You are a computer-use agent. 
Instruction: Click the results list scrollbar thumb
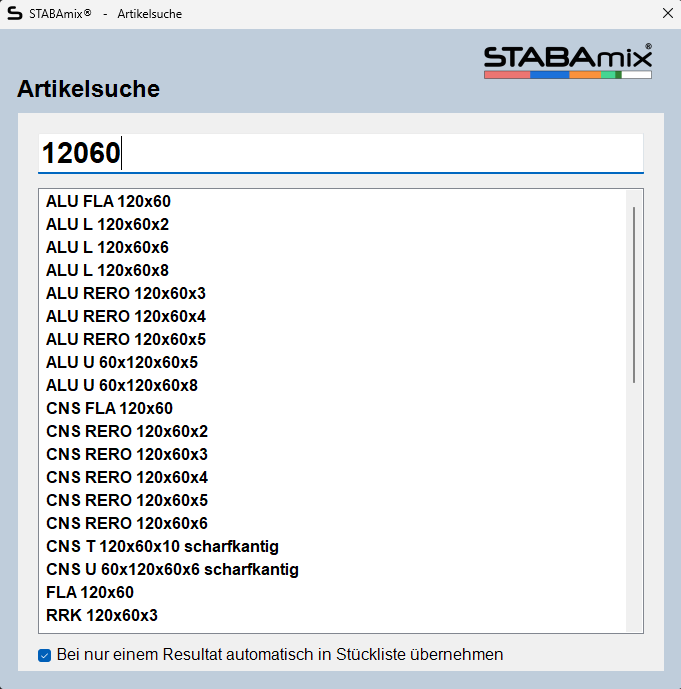pos(634,295)
